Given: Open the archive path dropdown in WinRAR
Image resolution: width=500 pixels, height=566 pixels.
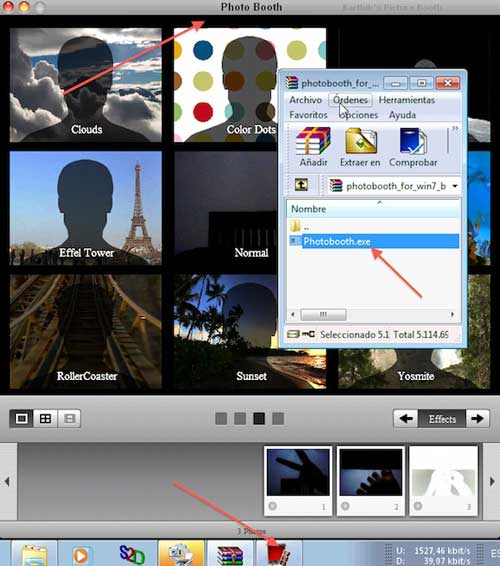Looking at the screenshot, I should tap(455, 186).
